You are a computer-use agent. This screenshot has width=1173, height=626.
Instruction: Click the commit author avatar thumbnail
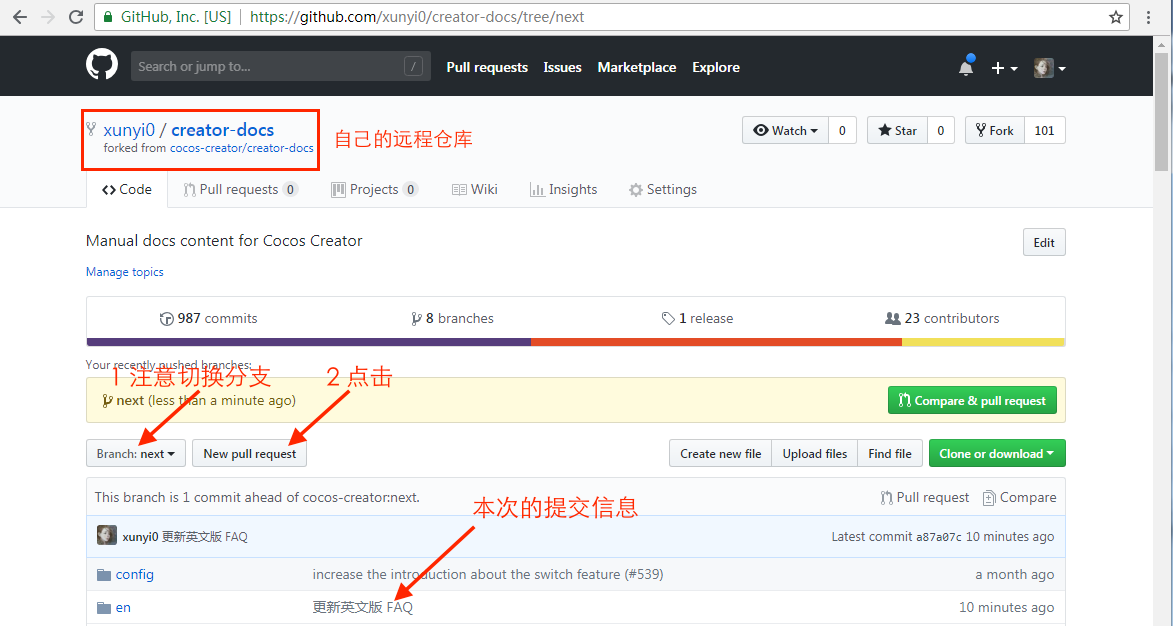coord(107,536)
